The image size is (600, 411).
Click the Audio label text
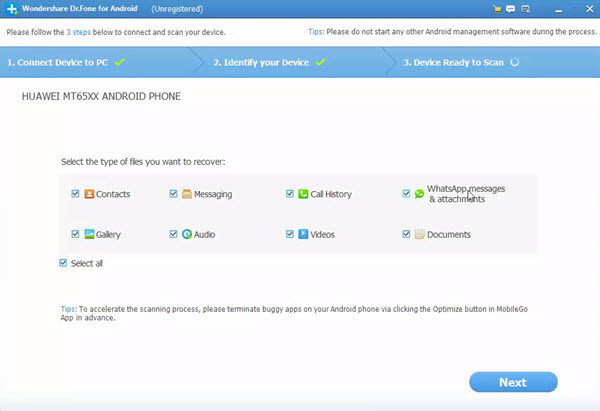click(205, 234)
